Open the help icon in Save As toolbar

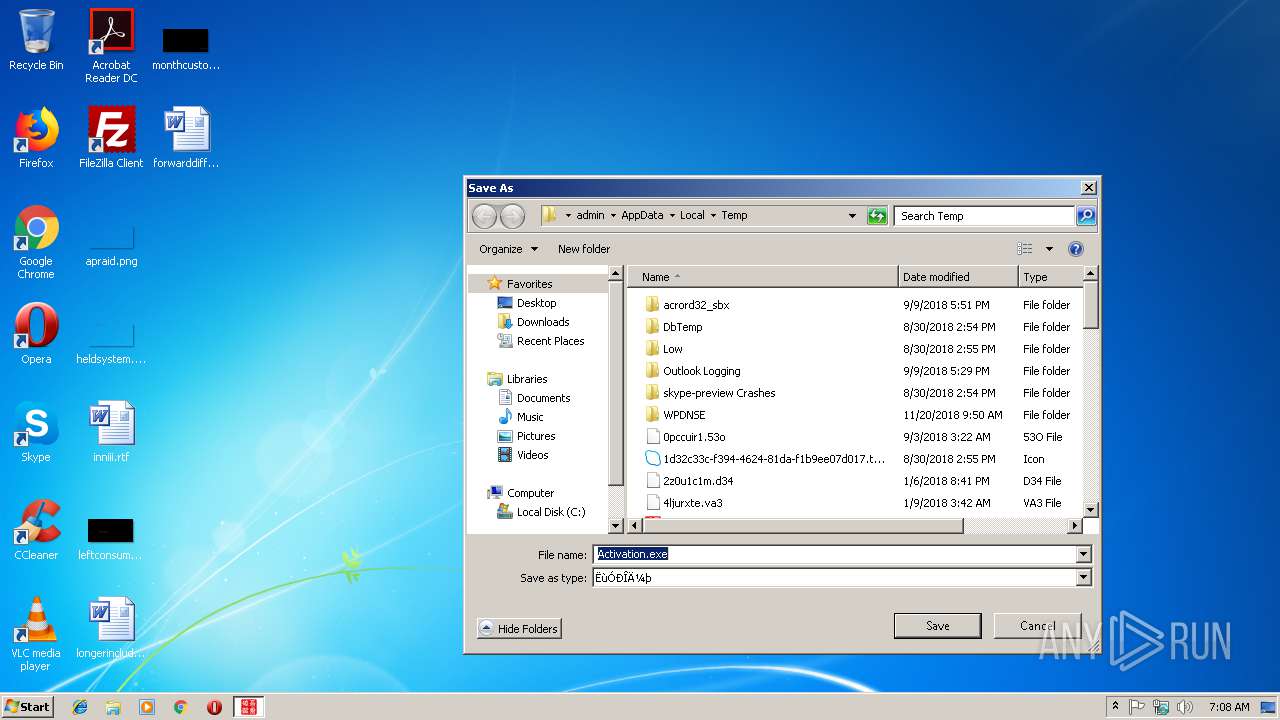[x=1076, y=249]
